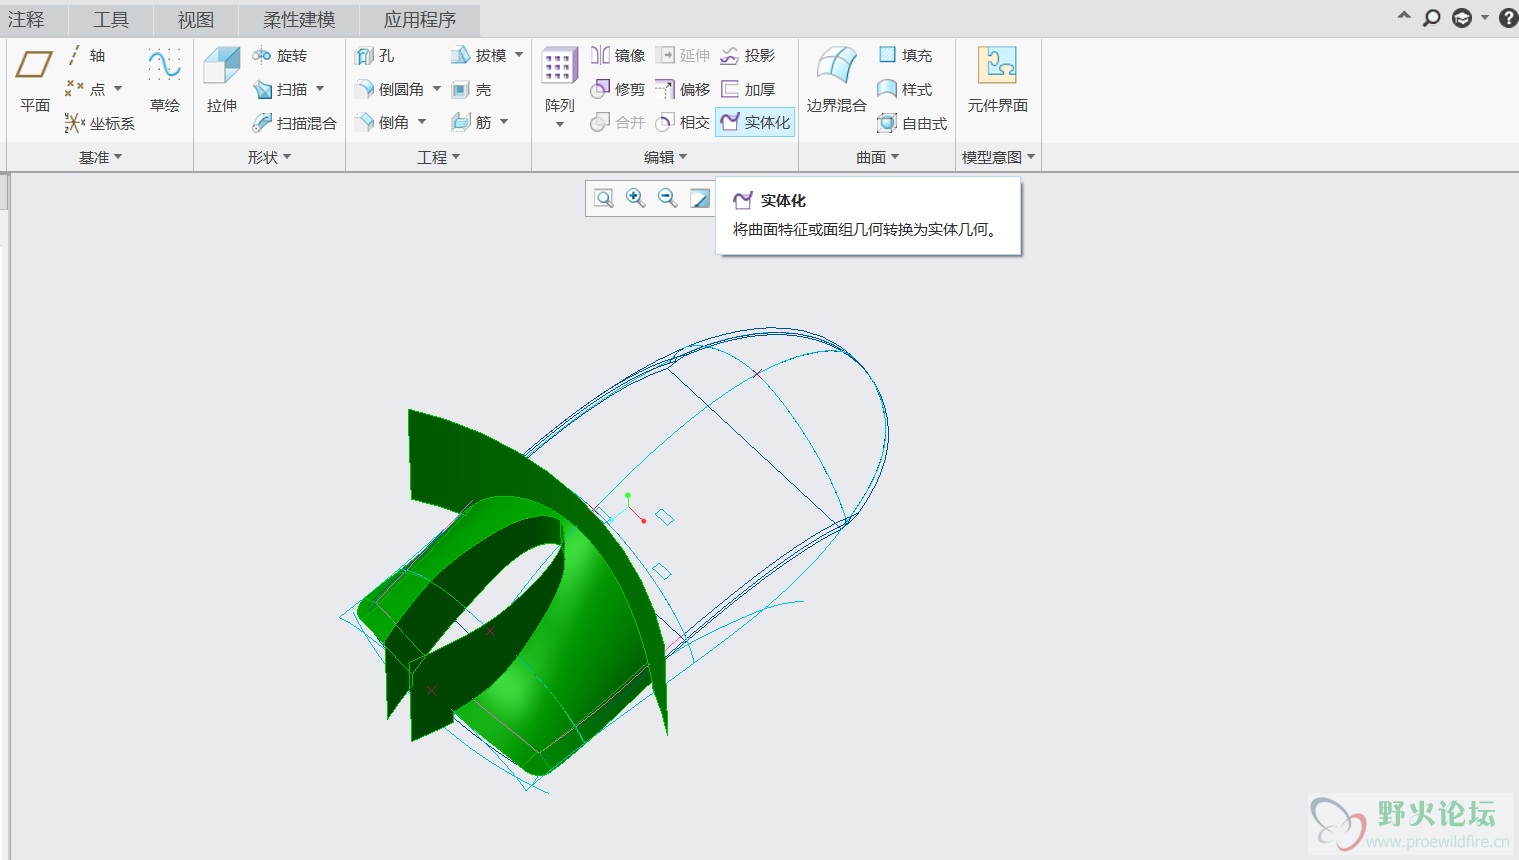
Task: Activate the 扫描 (Sweep) tool
Action: tap(281, 89)
